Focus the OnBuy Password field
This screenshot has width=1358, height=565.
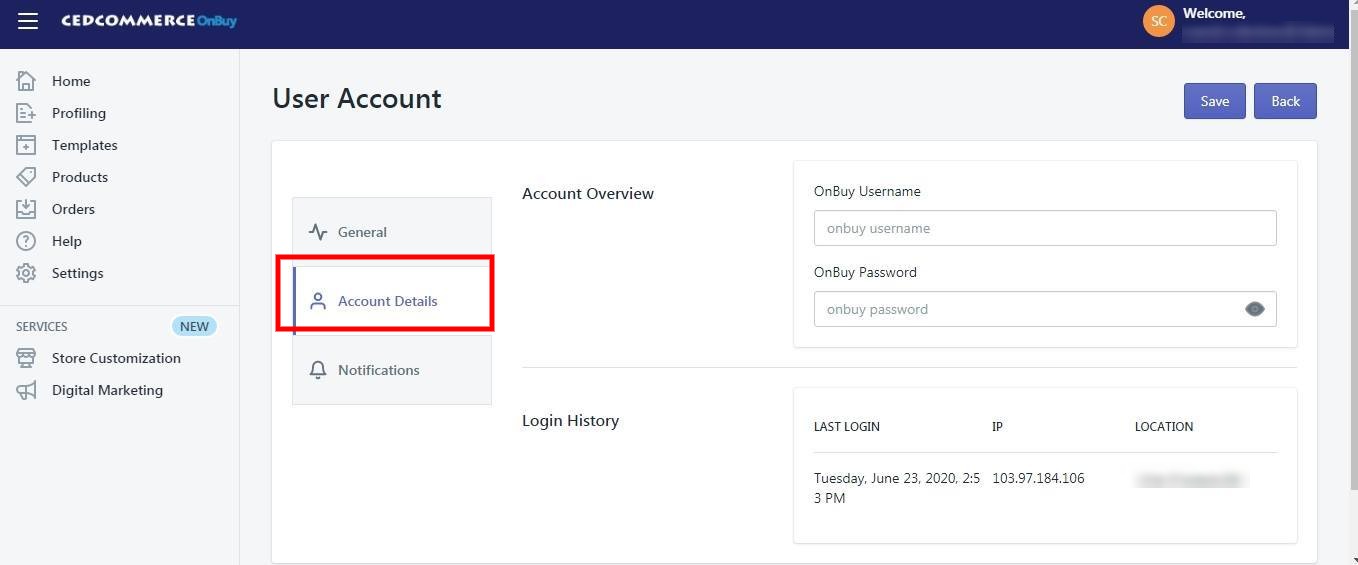(1025, 309)
